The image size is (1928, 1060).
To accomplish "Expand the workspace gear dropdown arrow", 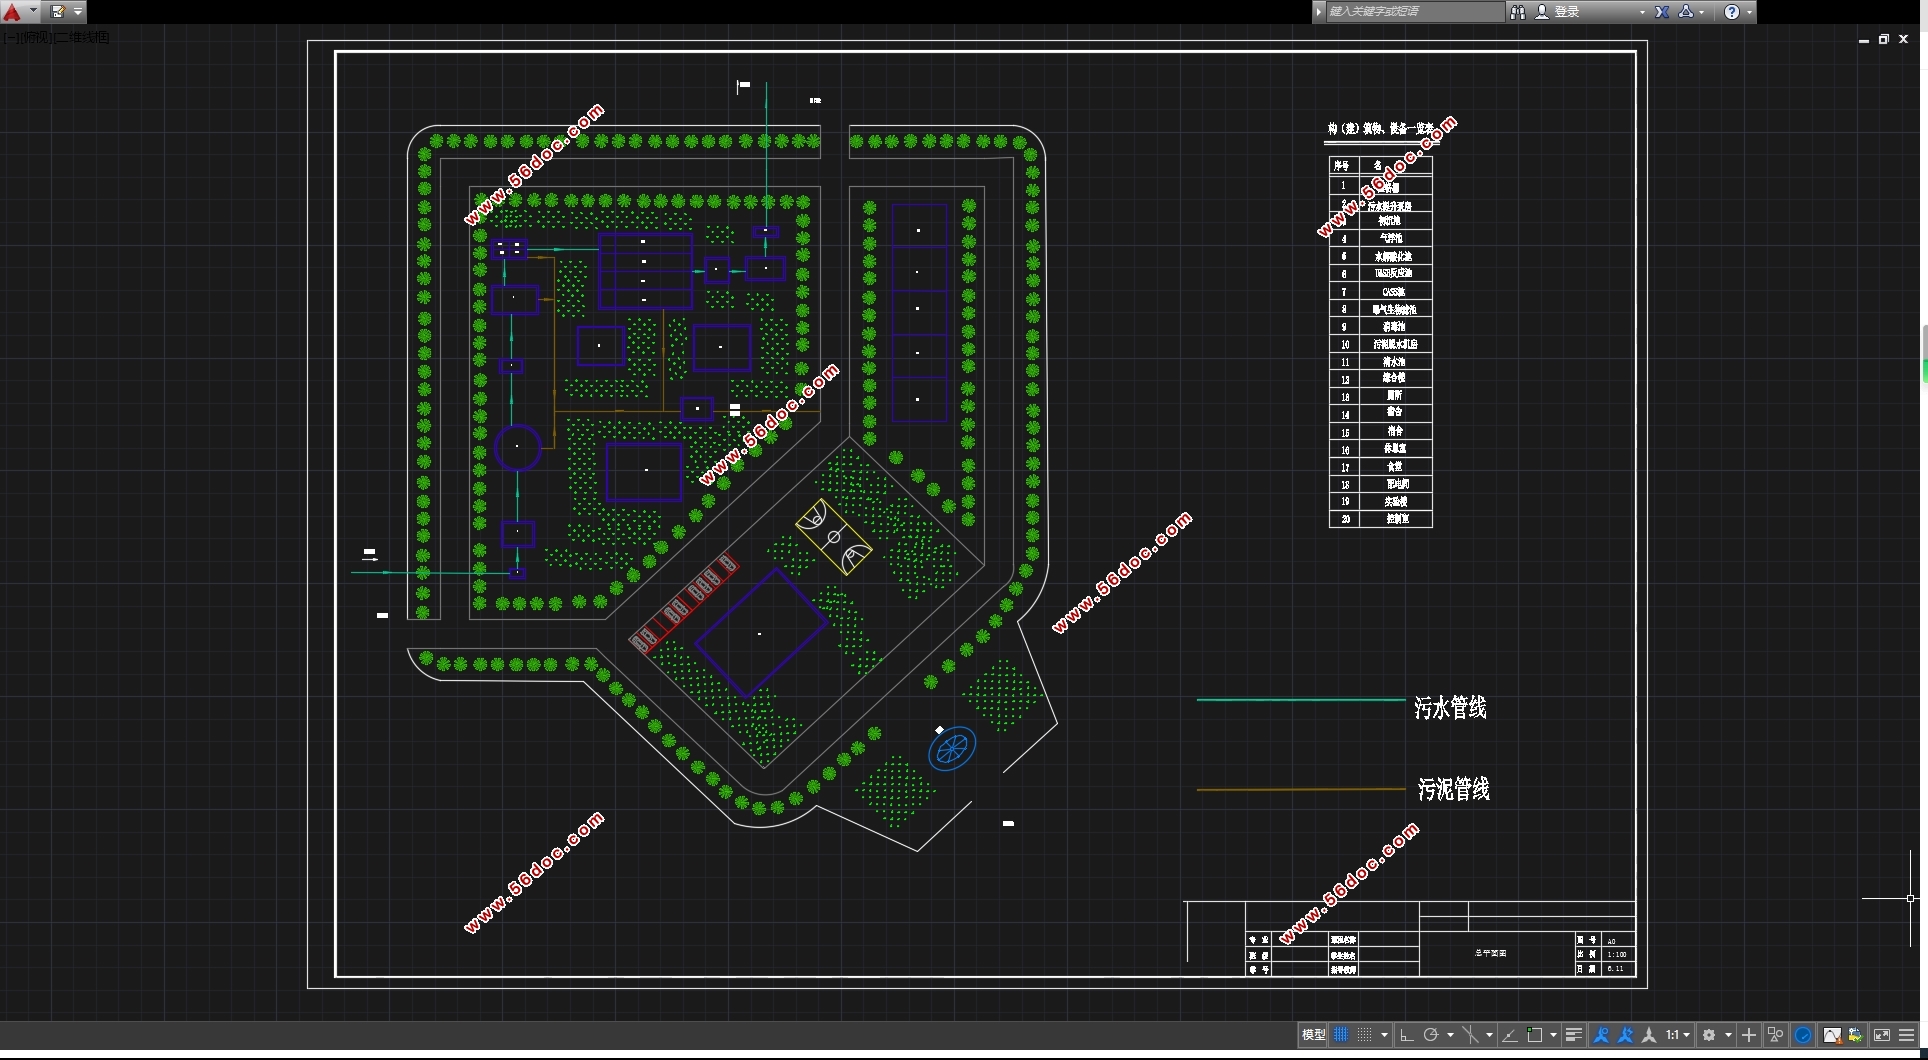I will [x=1728, y=1035].
